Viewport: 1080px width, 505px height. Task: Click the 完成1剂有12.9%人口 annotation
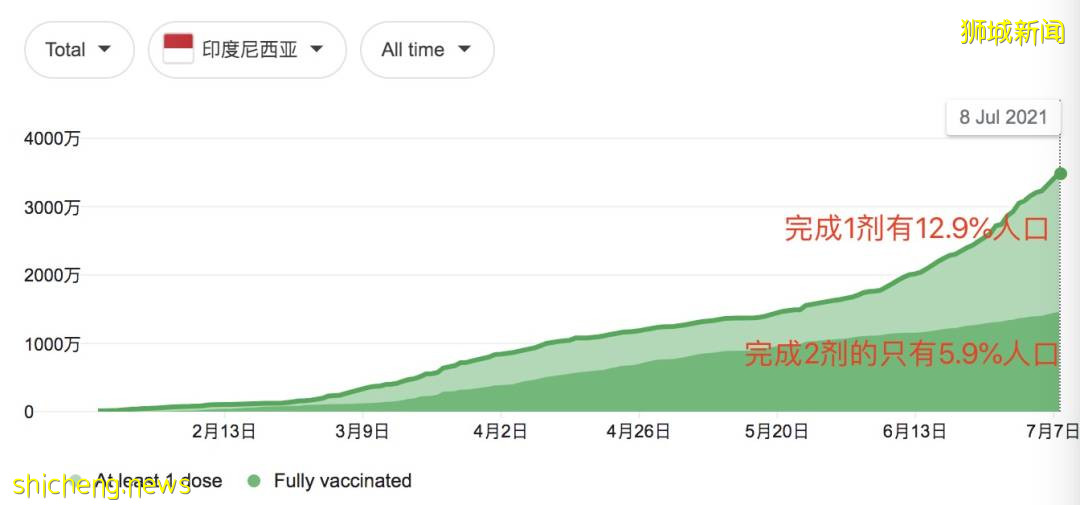click(x=916, y=229)
